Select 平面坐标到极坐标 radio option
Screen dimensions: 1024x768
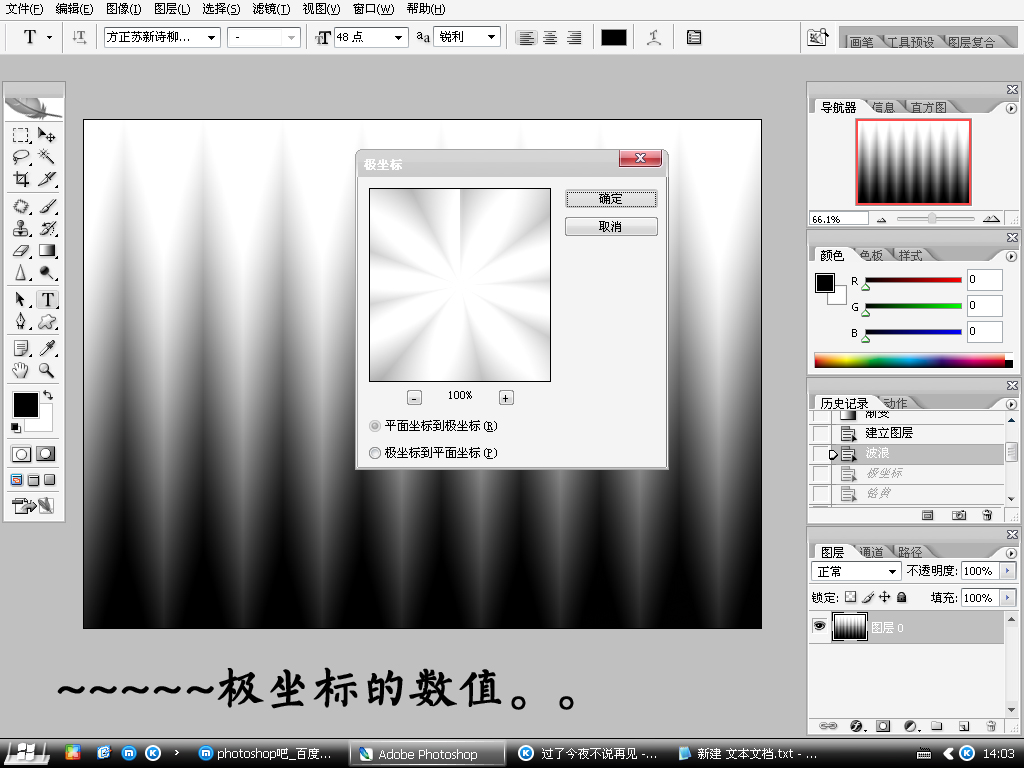376,426
